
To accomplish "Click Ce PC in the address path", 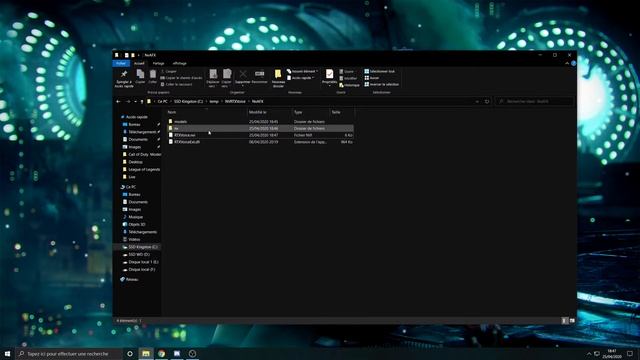I will [x=162, y=101].
